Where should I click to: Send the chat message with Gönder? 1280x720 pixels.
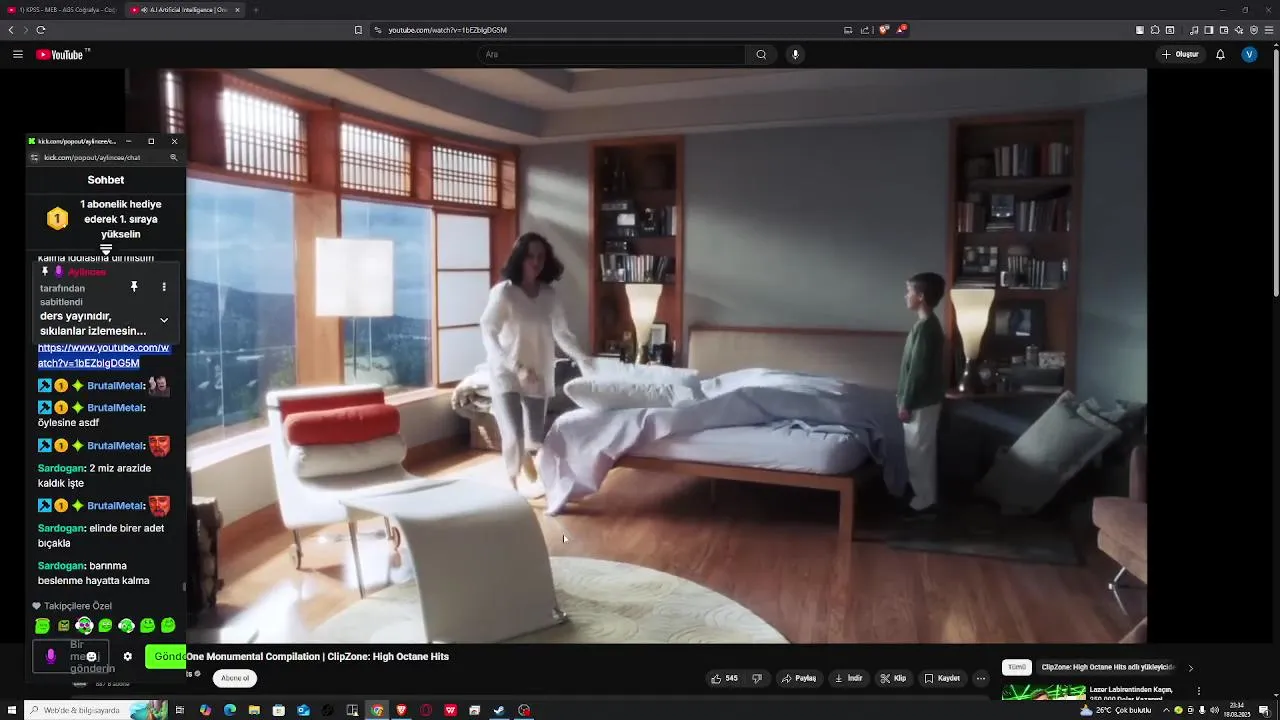coord(166,657)
